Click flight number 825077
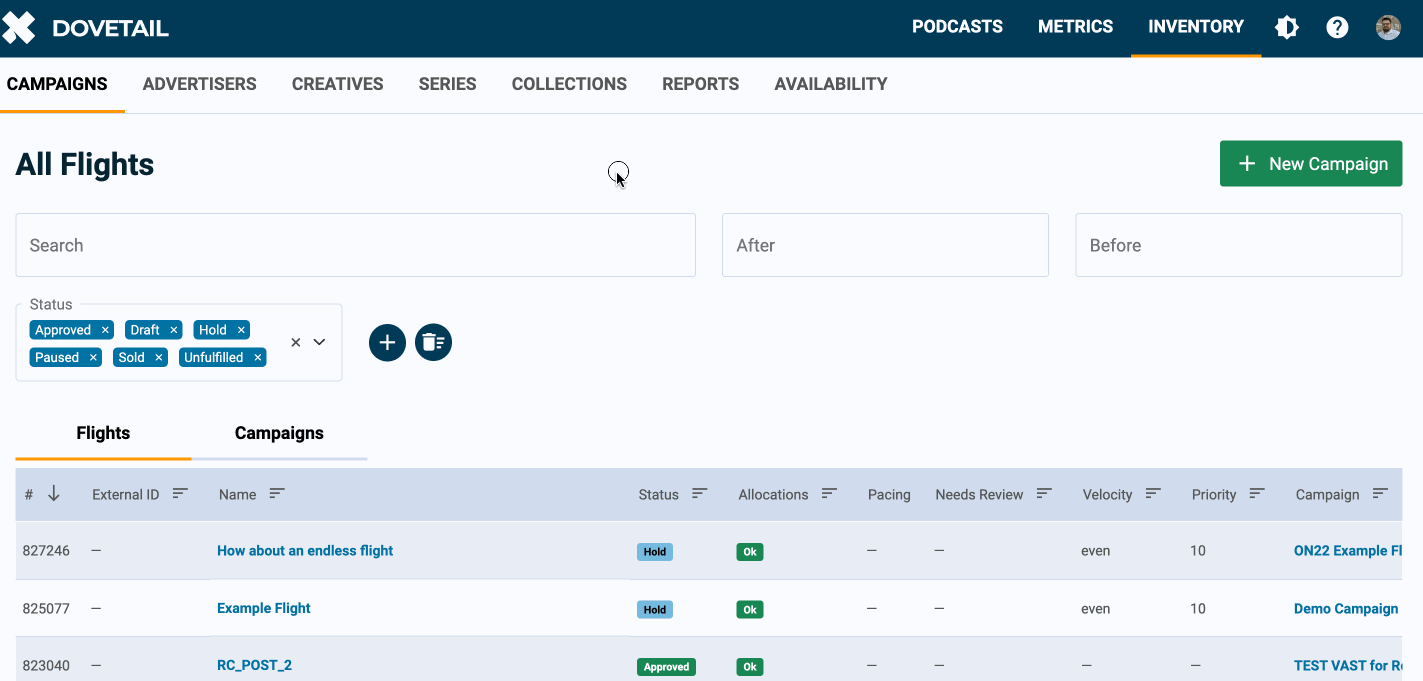This screenshot has height=681, width=1423. point(46,608)
